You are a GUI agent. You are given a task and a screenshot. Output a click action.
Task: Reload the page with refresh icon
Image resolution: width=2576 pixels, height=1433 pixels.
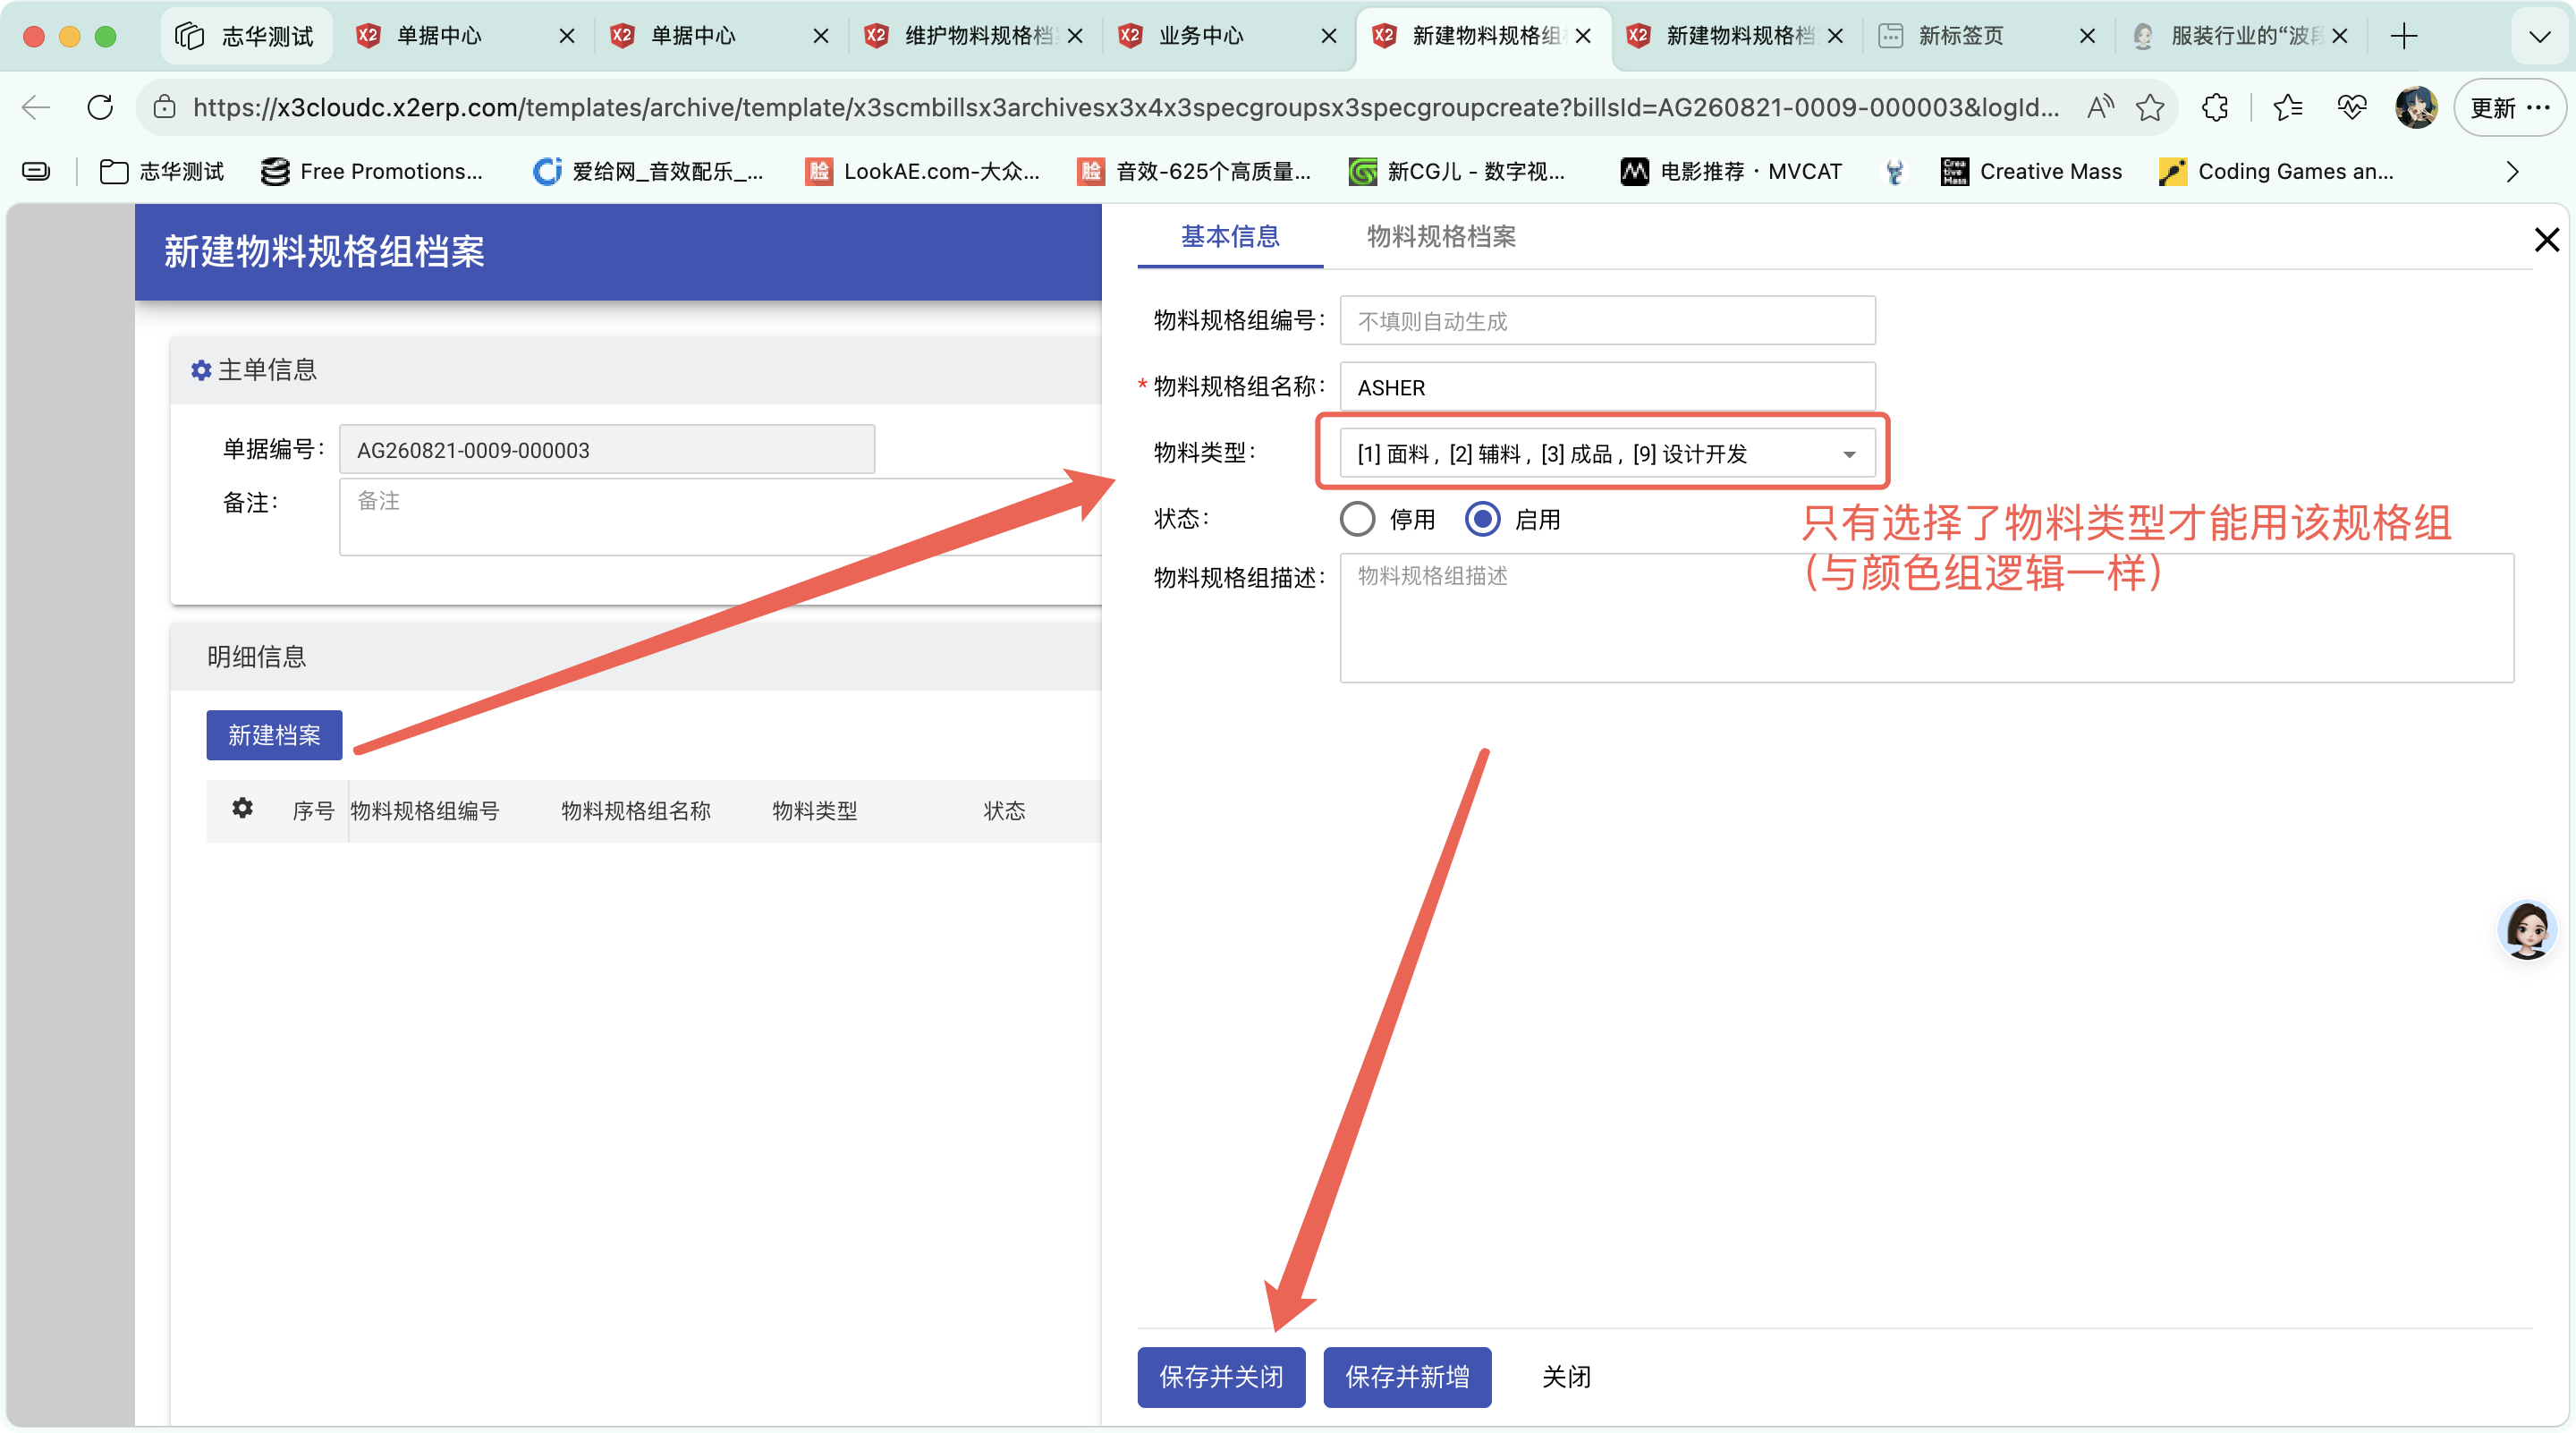tap(100, 107)
